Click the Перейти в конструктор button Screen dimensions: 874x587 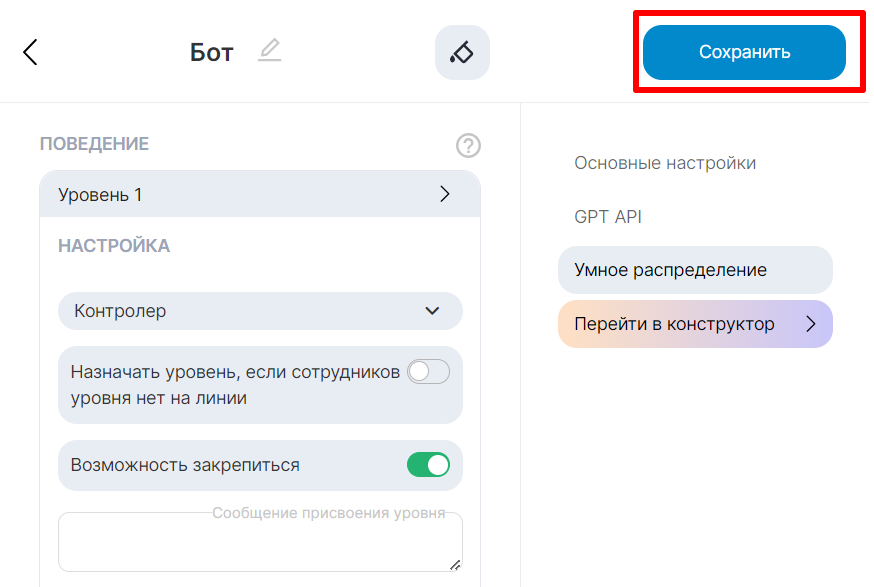(x=675, y=324)
